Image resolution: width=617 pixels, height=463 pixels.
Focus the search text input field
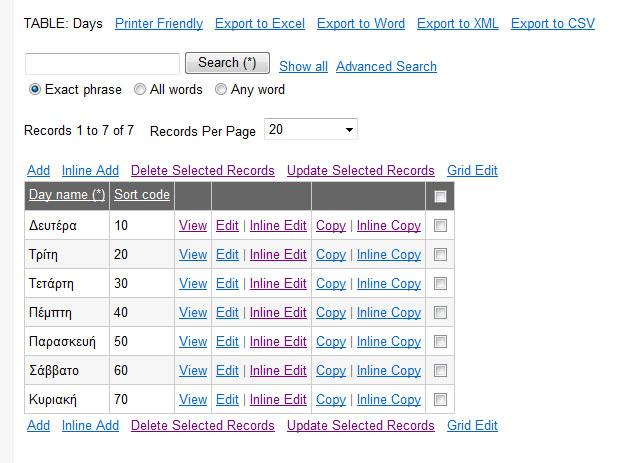tap(102, 64)
